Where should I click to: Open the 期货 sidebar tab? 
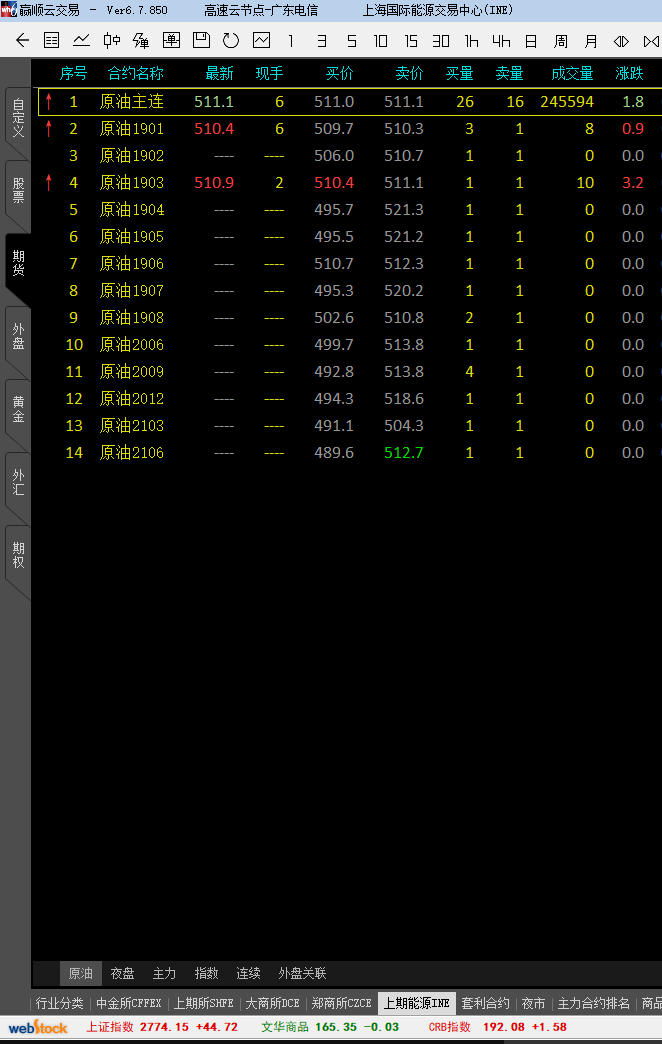click(18, 264)
